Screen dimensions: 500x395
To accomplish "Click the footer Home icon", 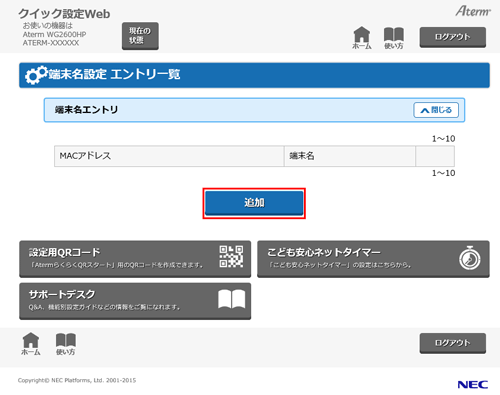I will 31,344.
